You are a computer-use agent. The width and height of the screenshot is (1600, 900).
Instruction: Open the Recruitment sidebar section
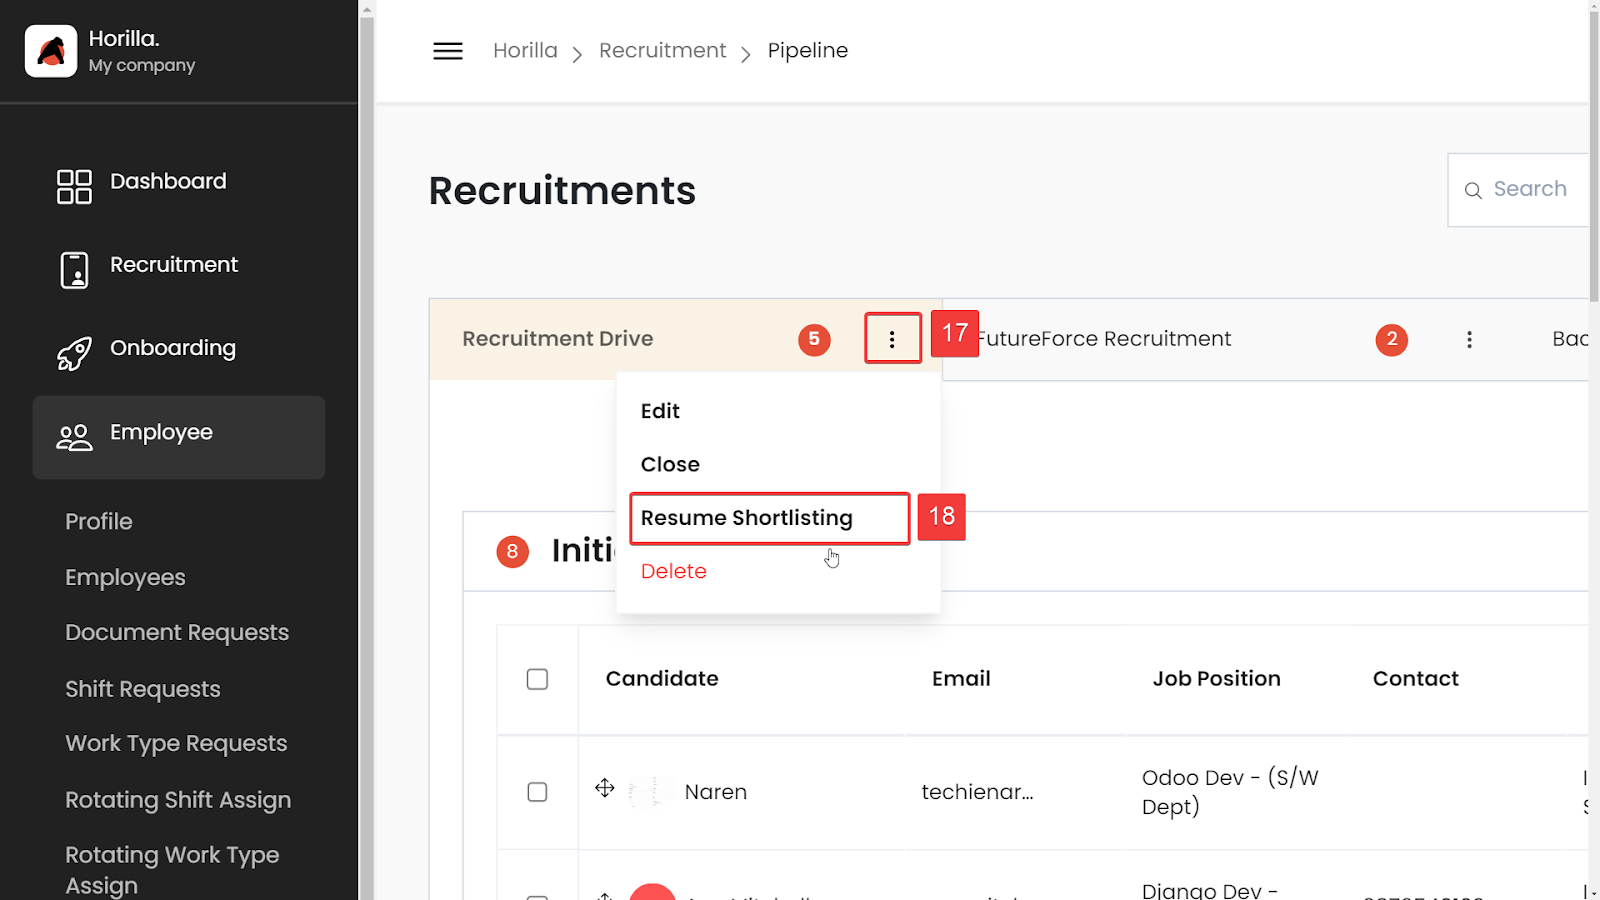click(x=174, y=265)
